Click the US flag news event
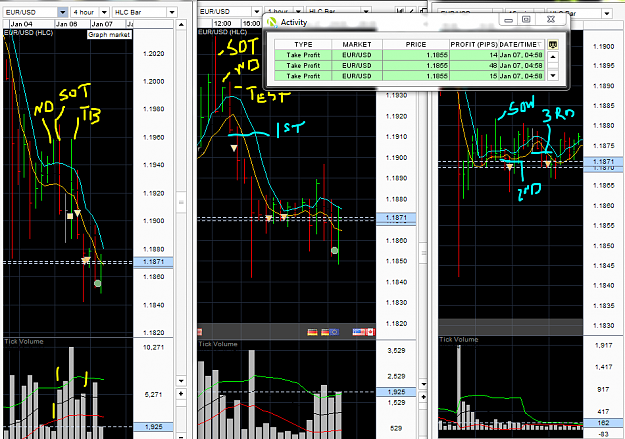Image resolution: width=625 pixels, height=439 pixels. pyautogui.click(x=359, y=332)
